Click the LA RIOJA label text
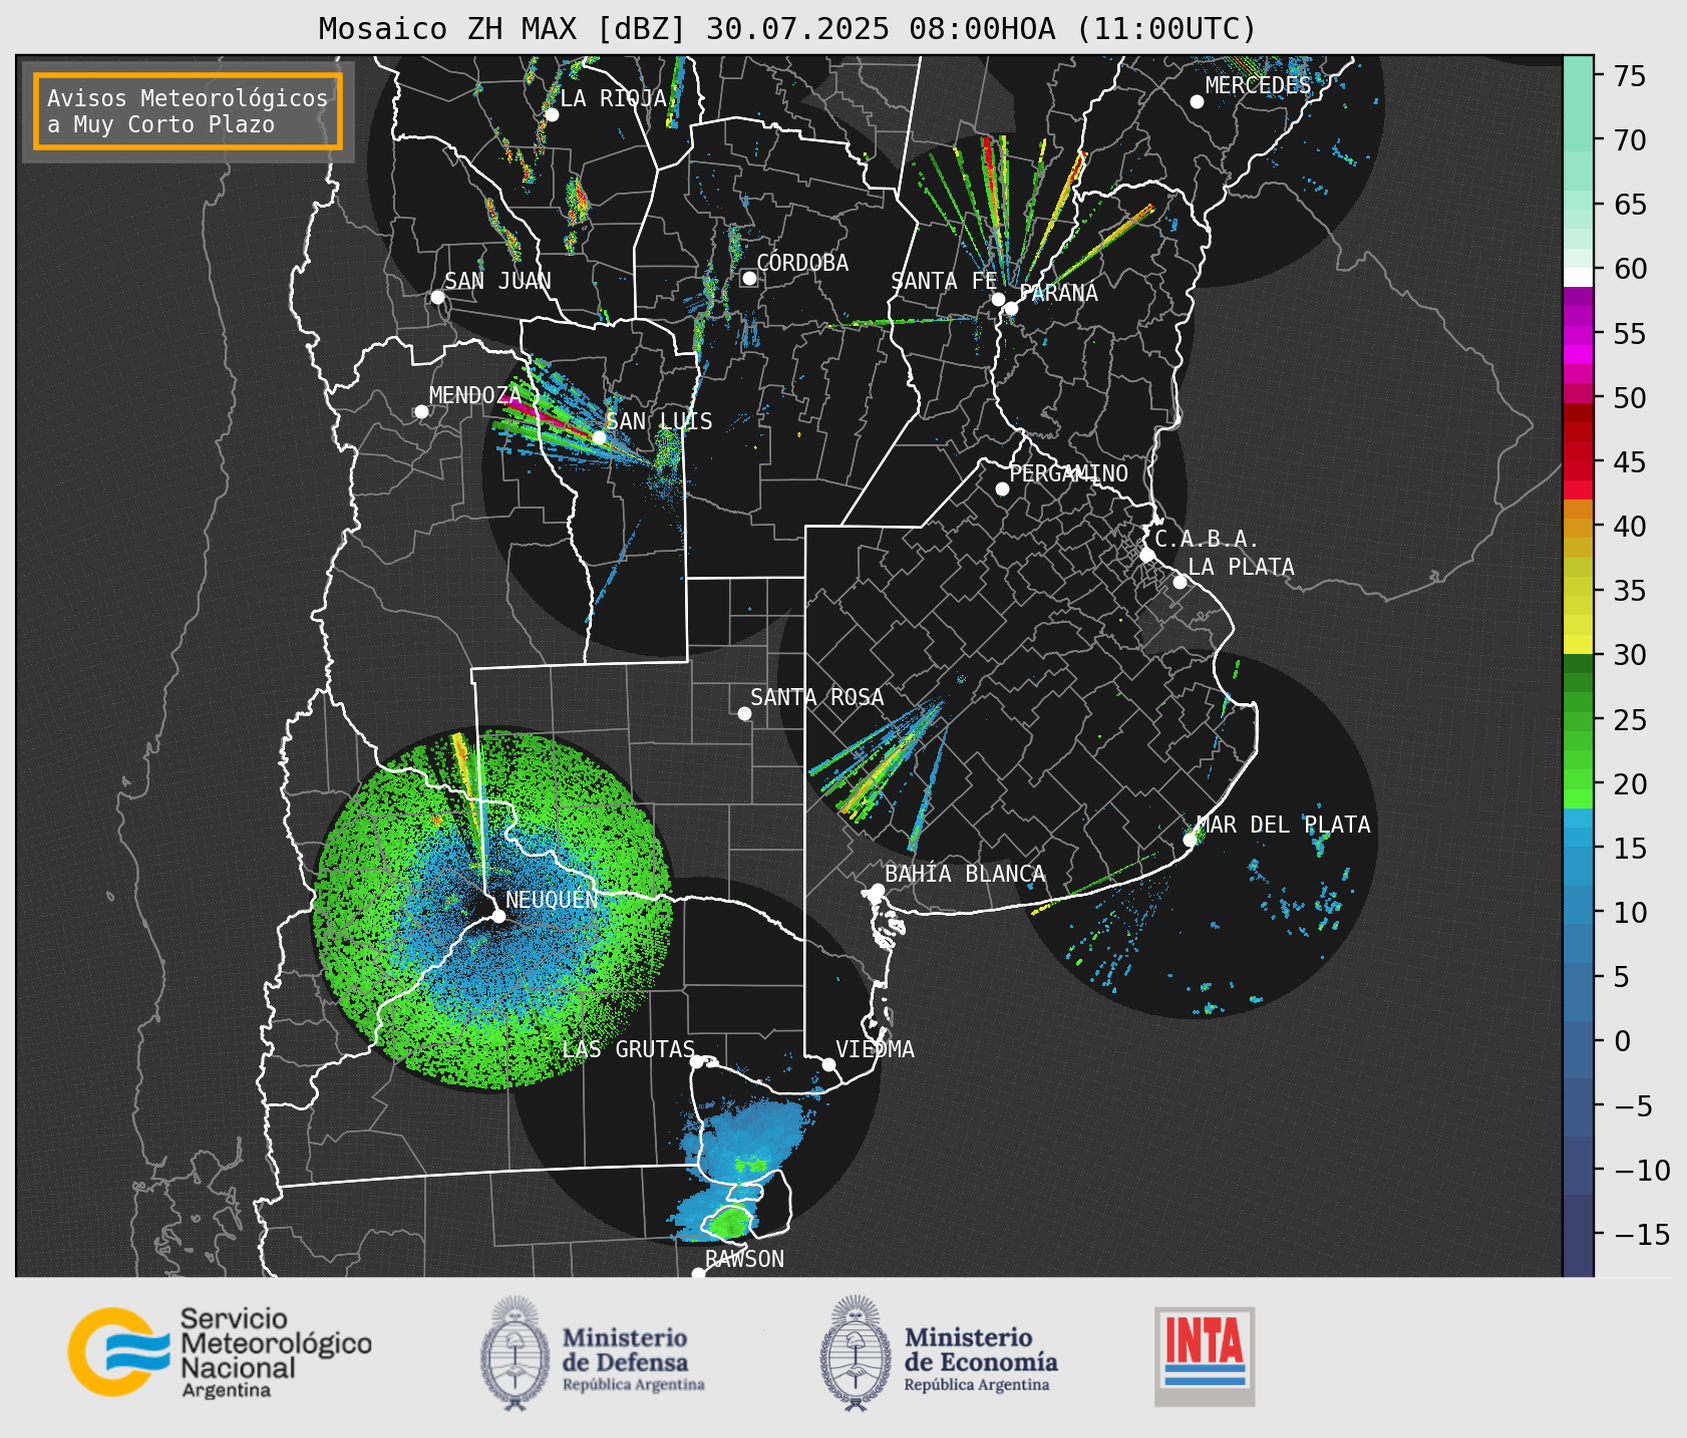 (613, 98)
